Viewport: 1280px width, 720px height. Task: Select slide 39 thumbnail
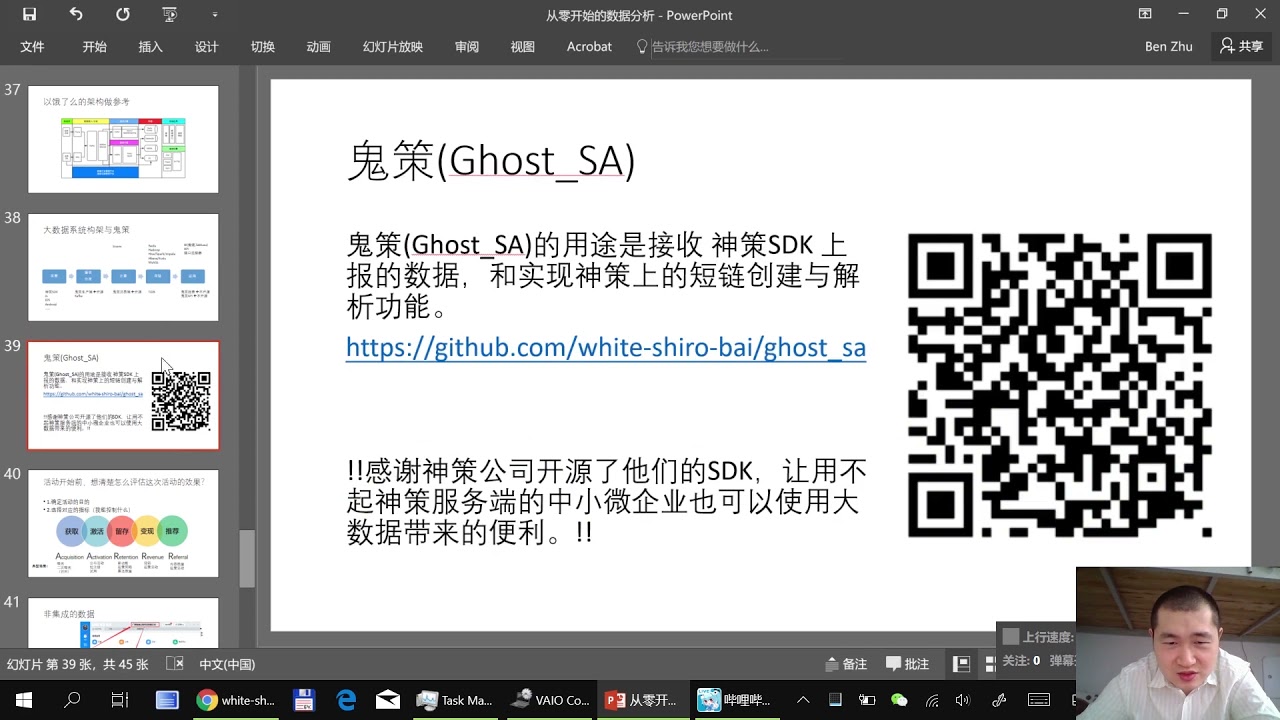coord(123,395)
